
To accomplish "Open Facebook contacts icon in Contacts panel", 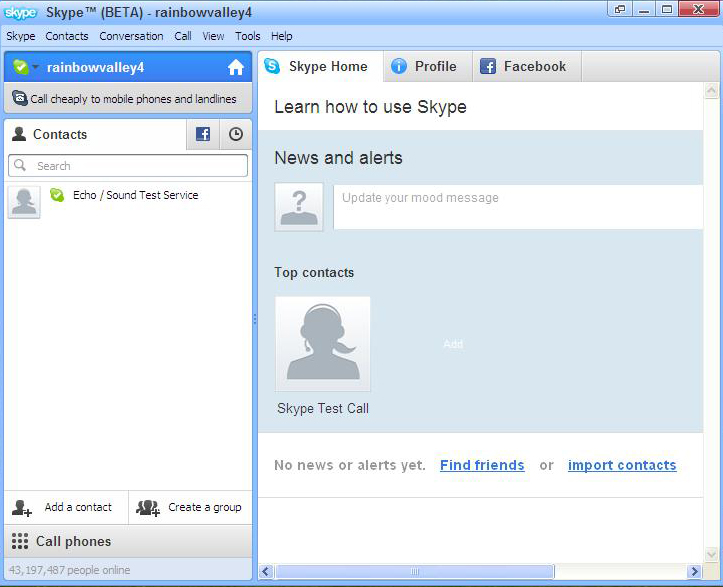I will [203, 134].
